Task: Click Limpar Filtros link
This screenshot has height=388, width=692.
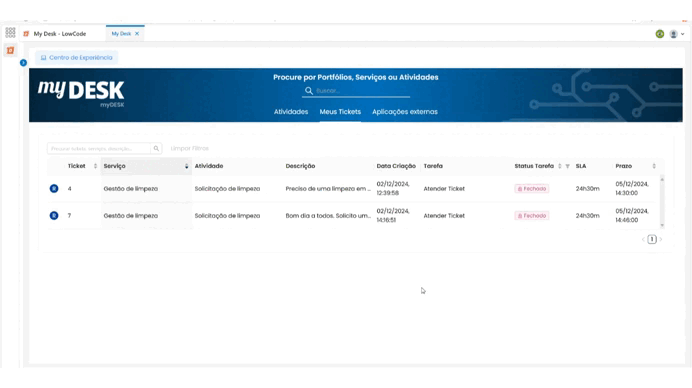Action: [189, 148]
